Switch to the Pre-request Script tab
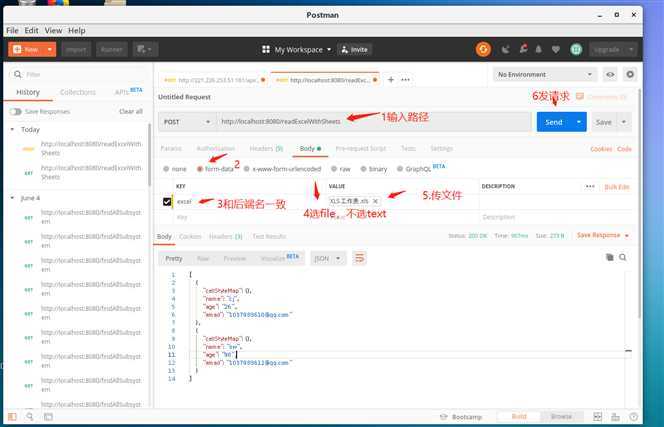Screen dimensions: 664x427 tap(361, 149)
